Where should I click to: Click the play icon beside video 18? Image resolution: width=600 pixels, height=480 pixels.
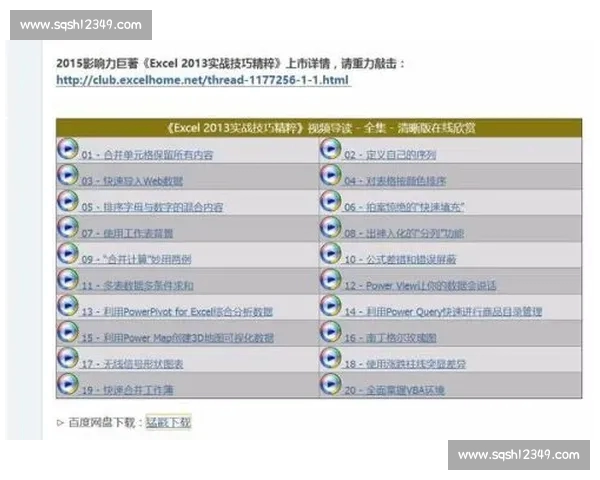[x=330, y=358]
